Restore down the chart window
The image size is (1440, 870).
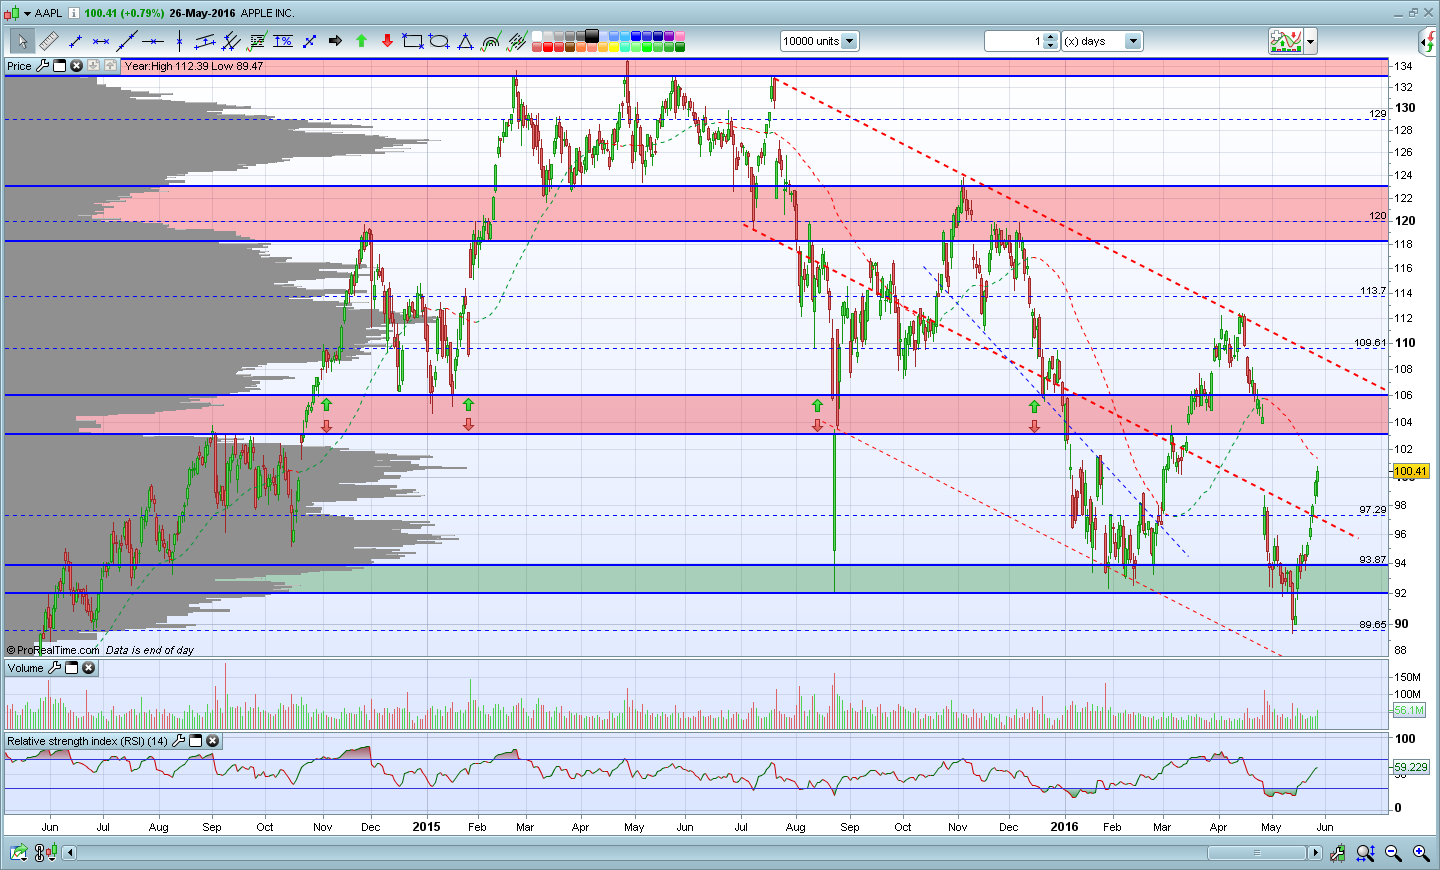point(1413,13)
